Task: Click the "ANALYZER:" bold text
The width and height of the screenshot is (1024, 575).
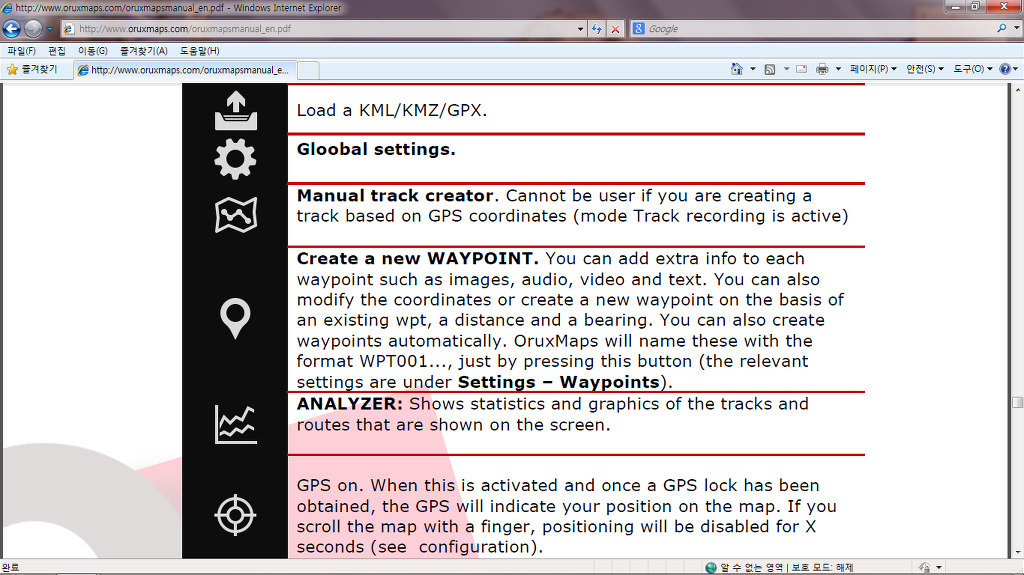Action: coord(350,404)
